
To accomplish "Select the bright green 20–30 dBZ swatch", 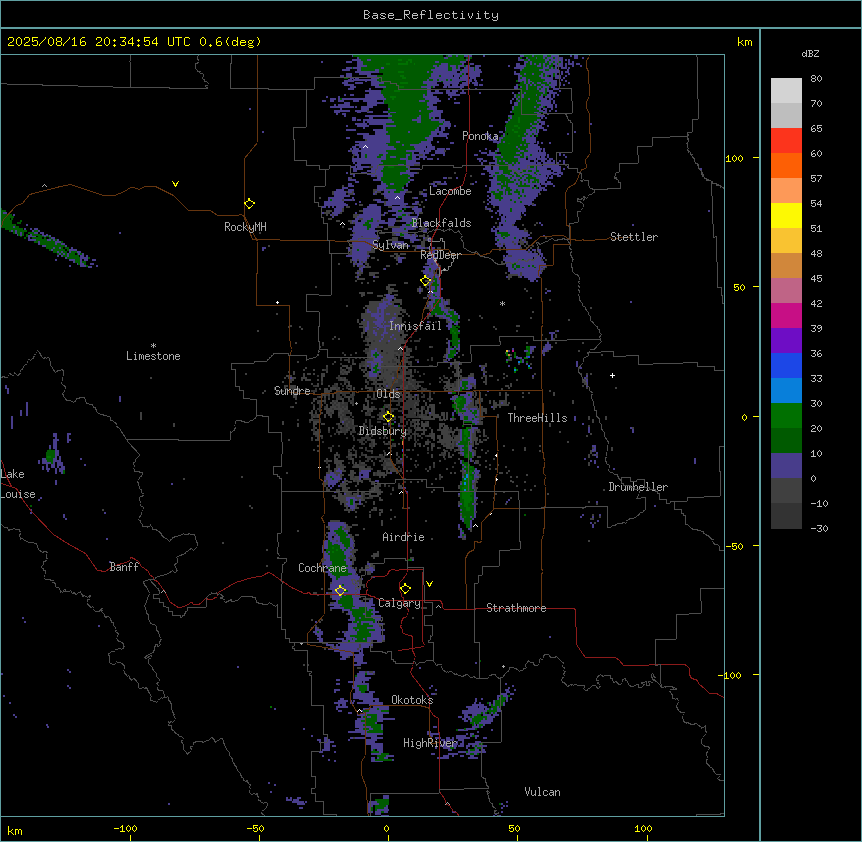I will pos(786,416).
